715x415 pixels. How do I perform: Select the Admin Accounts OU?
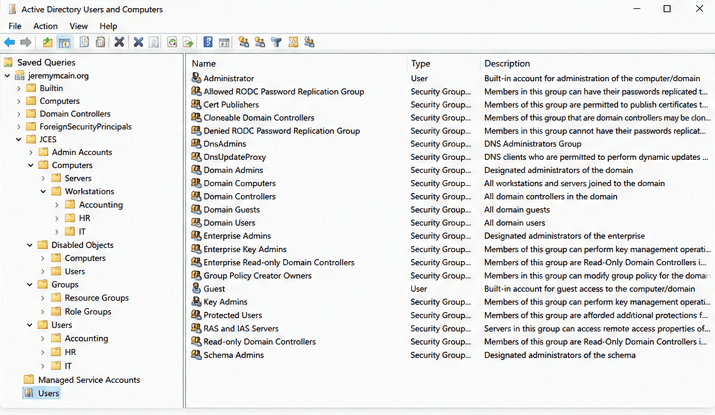pos(82,152)
